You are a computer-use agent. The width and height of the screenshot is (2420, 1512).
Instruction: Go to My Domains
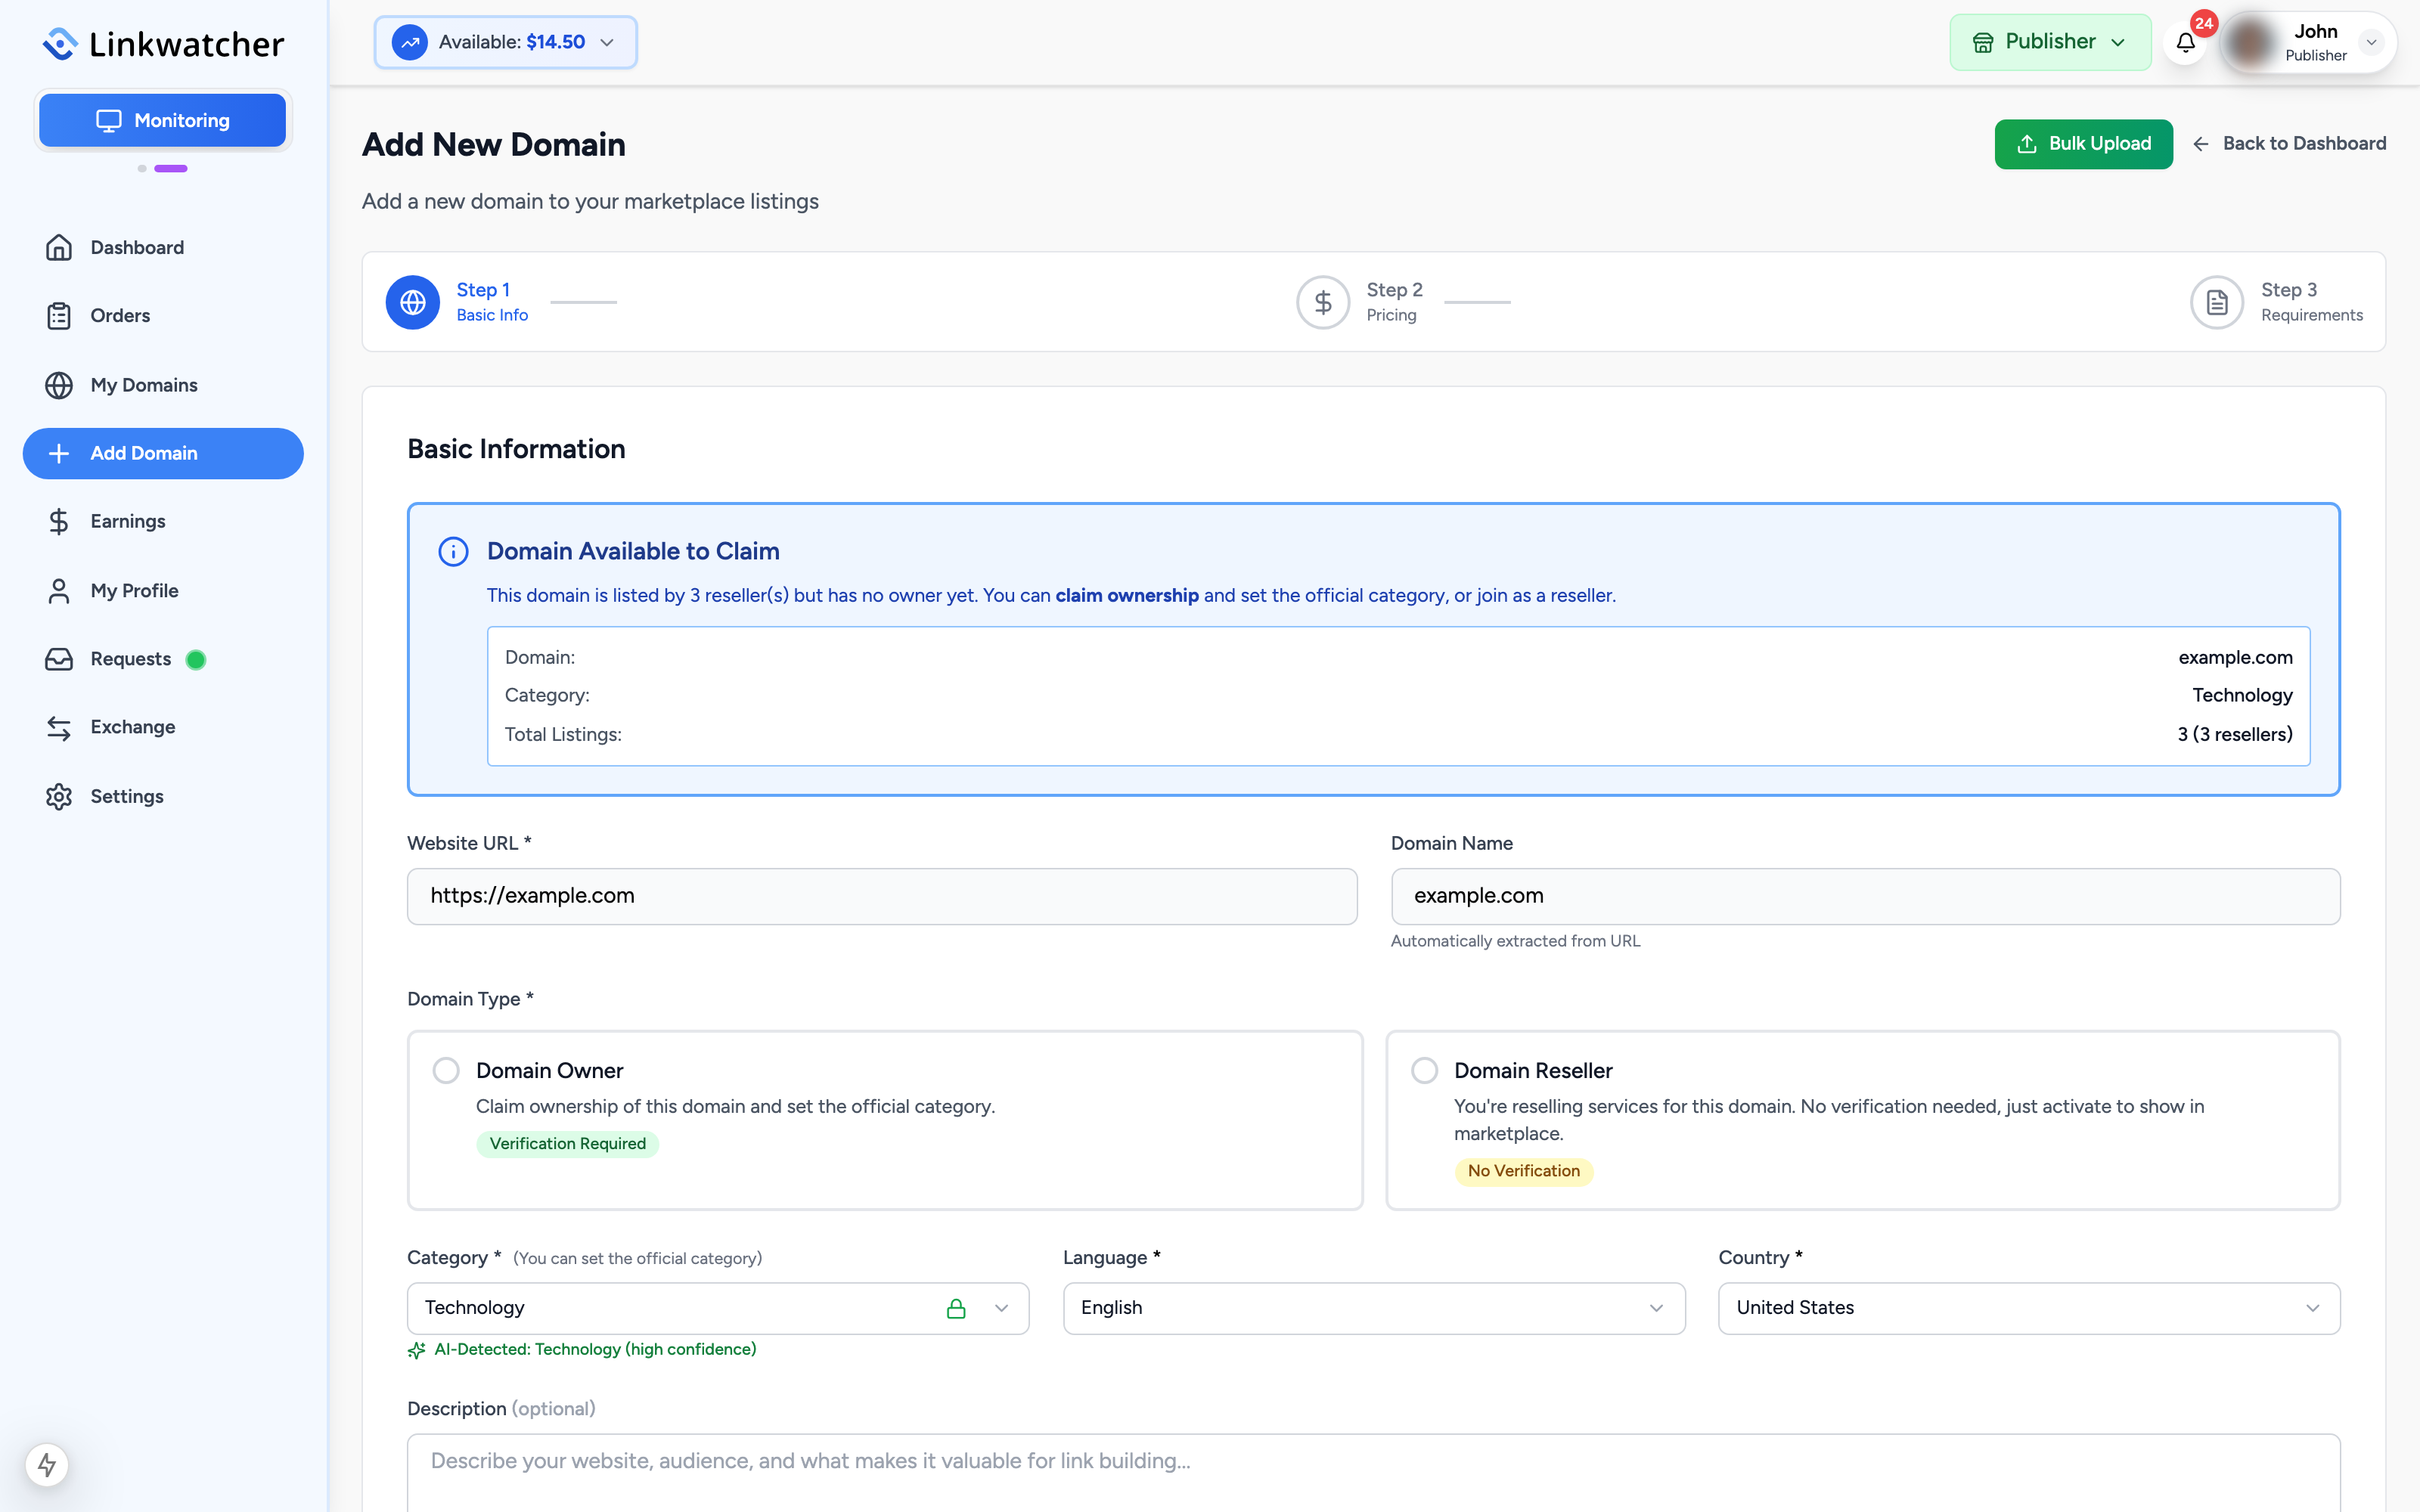(x=163, y=385)
